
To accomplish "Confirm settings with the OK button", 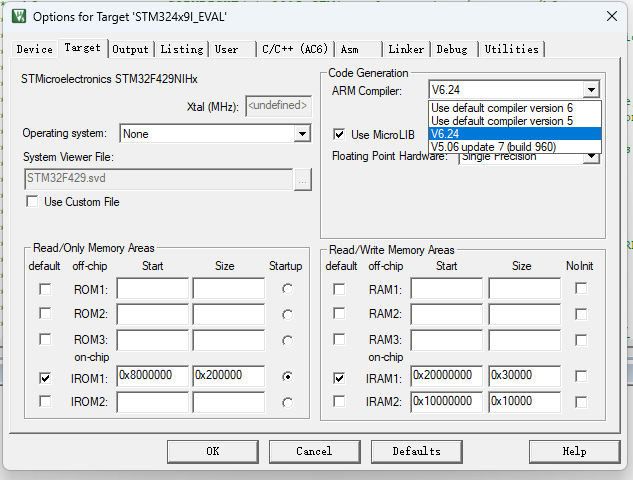I will pyautogui.click(x=213, y=451).
